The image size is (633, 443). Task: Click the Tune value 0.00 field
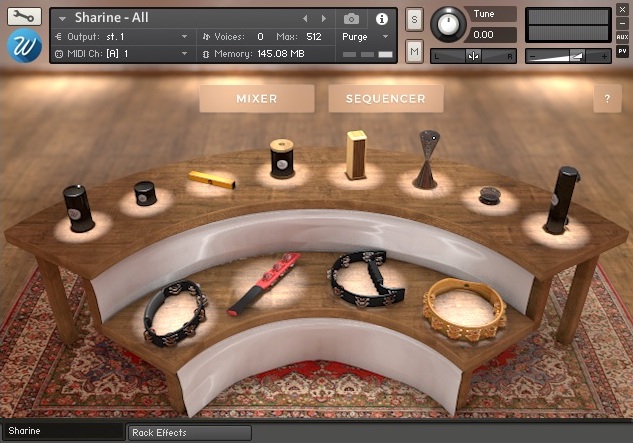(x=489, y=35)
